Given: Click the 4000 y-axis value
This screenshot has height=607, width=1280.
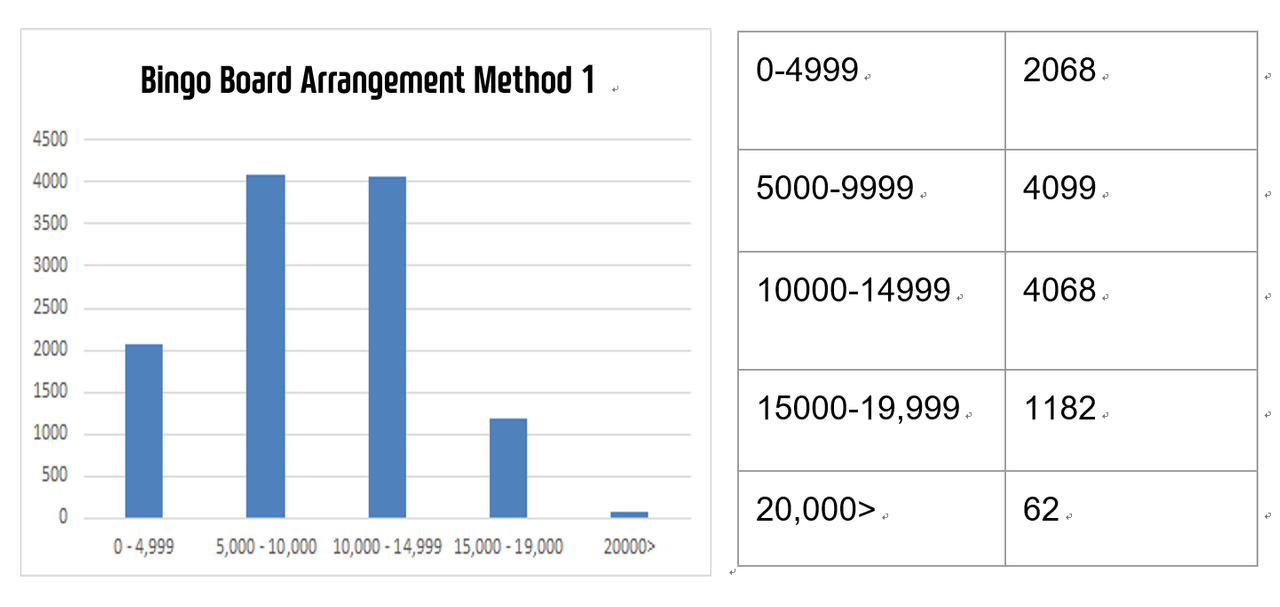Looking at the screenshot, I should [49, 182].
